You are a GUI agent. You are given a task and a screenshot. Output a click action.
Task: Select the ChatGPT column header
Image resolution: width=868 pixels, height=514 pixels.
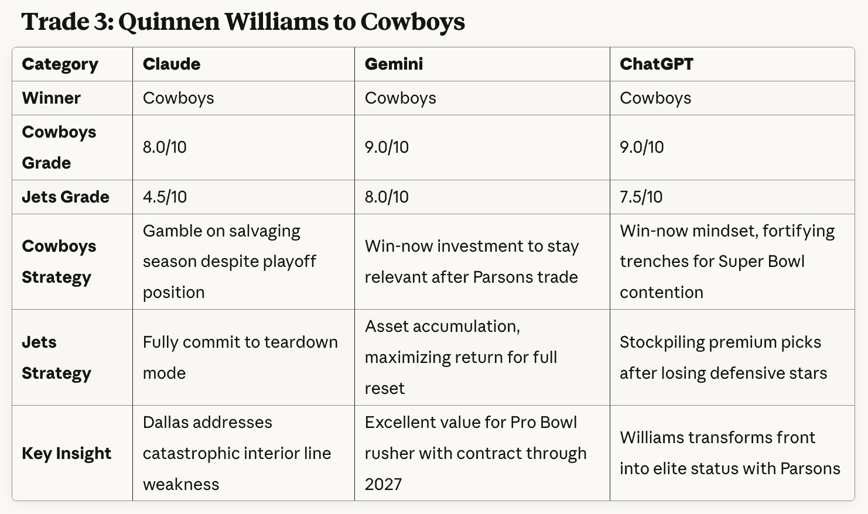tap(656, 64)
